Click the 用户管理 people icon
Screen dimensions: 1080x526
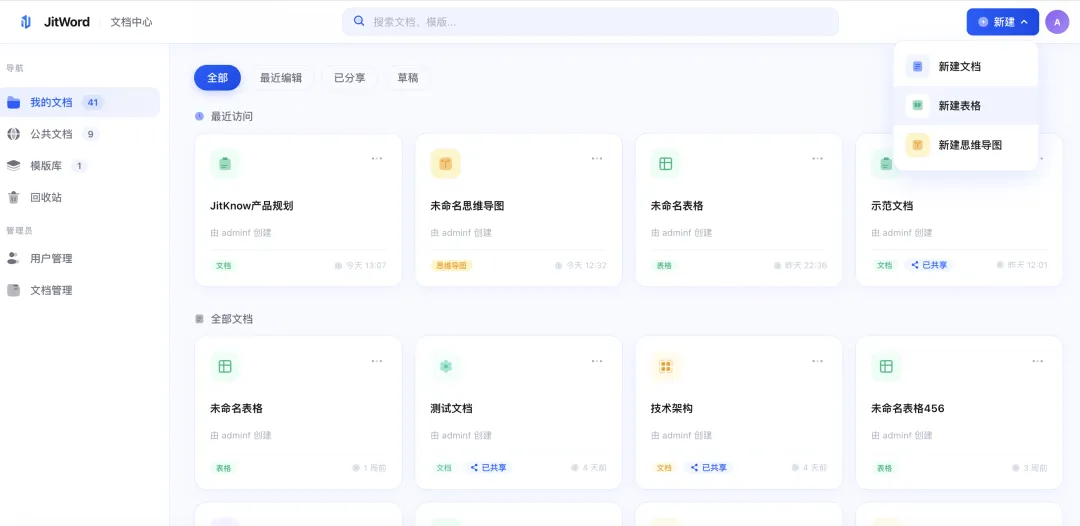(x=14, y=259)
